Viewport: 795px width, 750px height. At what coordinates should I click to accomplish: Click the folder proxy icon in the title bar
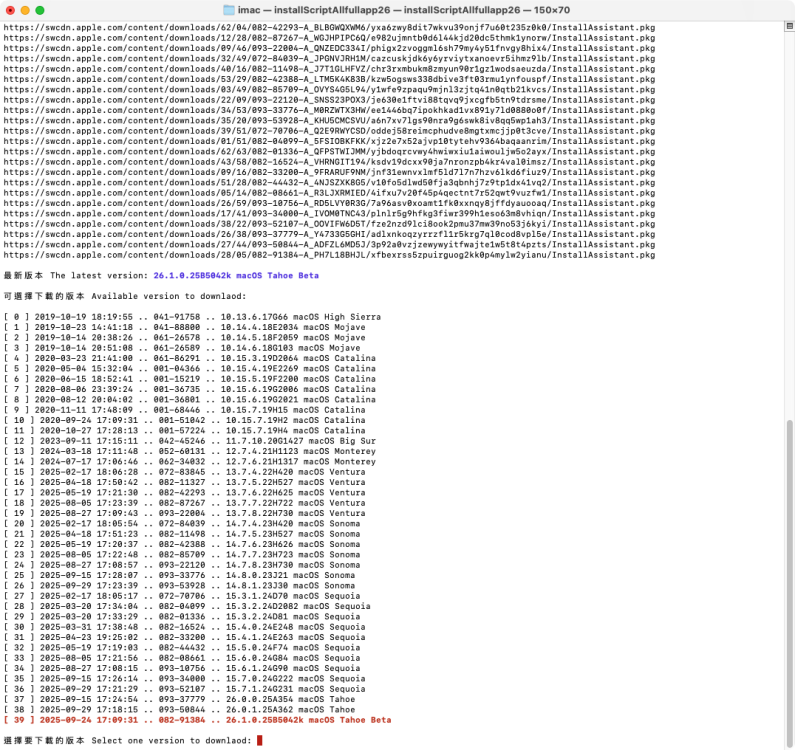[x=229, y=10]
